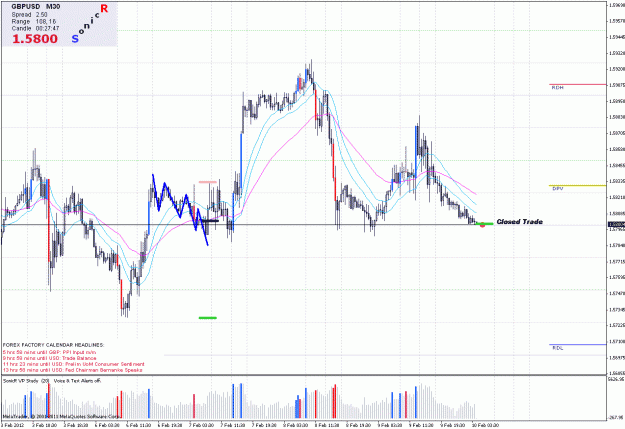
Task: Select the short pink horizontal marker line
Action: point(207,182)
